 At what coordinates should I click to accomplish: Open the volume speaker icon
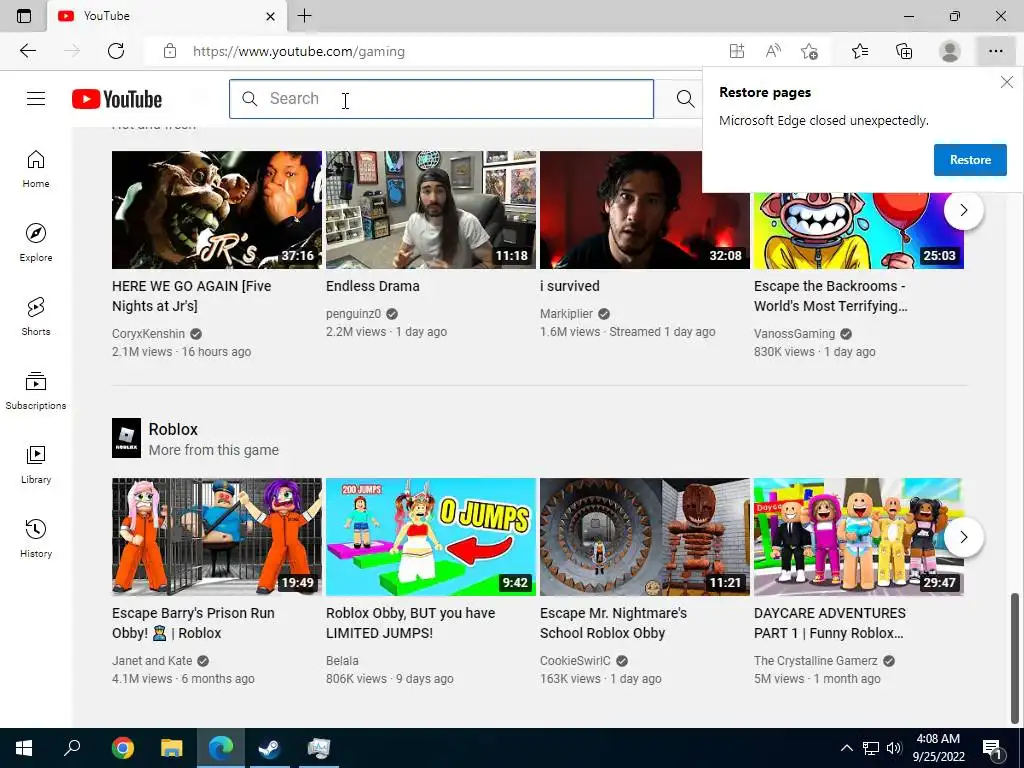click(894, 748)
